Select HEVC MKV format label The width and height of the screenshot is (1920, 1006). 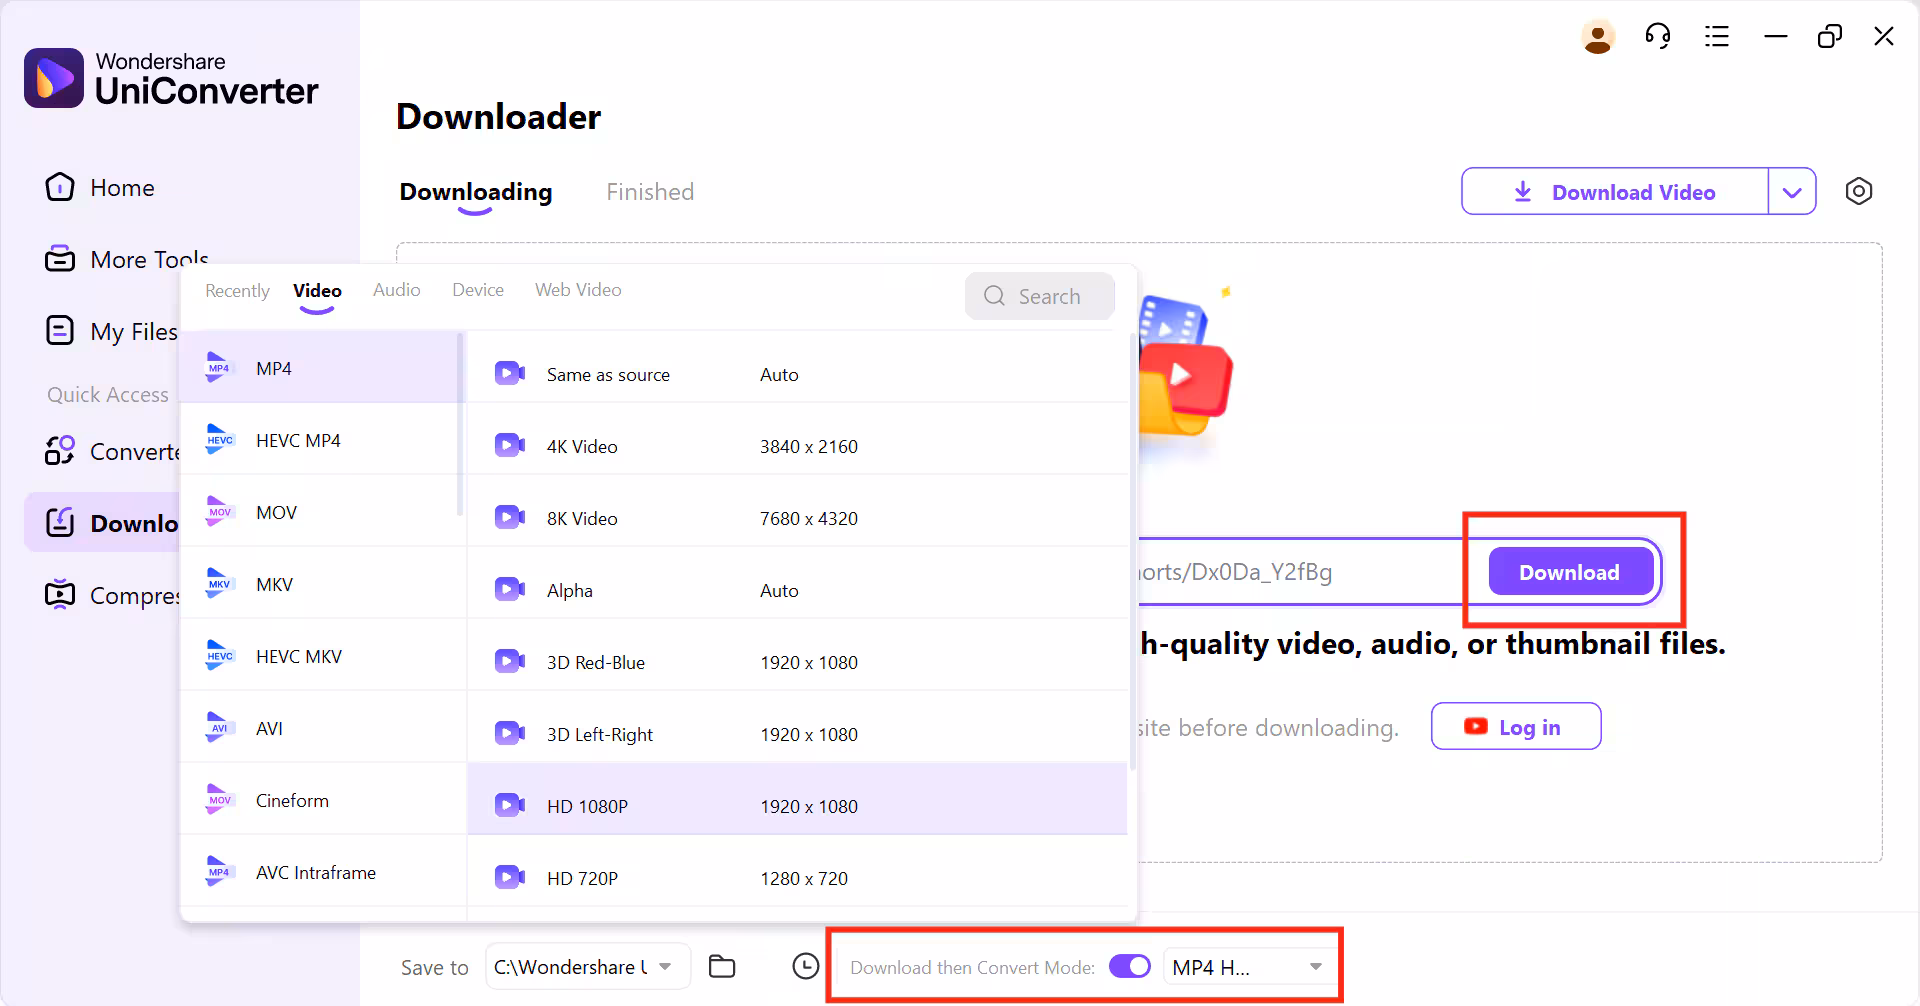click(x=299, y=657)
